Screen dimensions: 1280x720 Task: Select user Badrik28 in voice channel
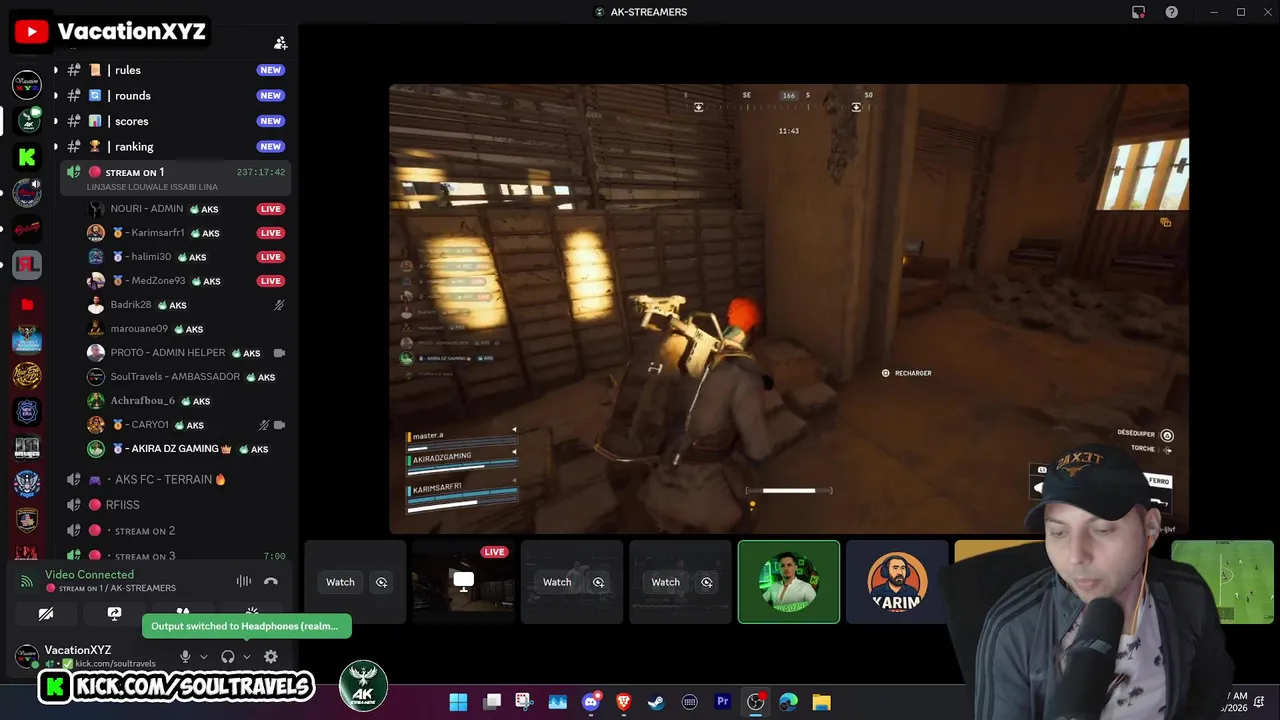[186, 305]
